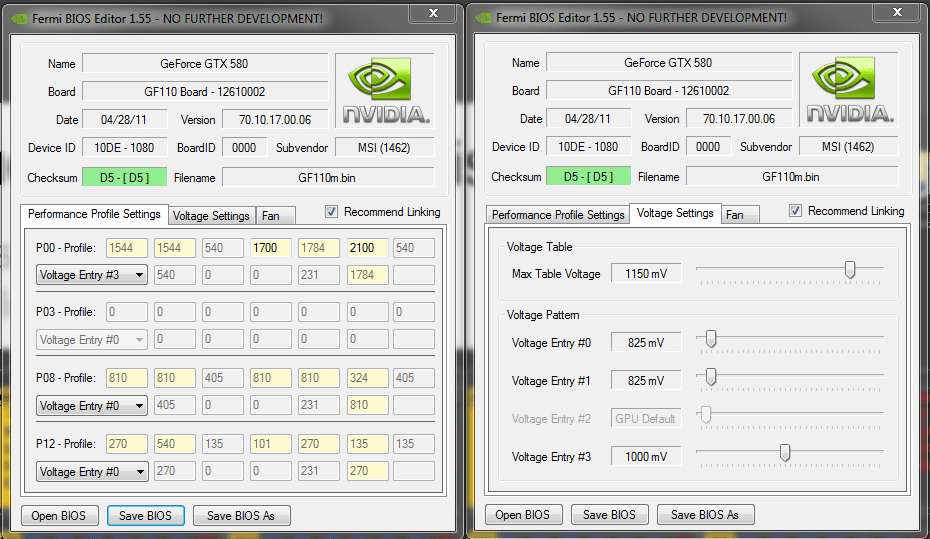Click Save BIOS As in the left window
Screen dimensions: 930x539
coord(241,516)
